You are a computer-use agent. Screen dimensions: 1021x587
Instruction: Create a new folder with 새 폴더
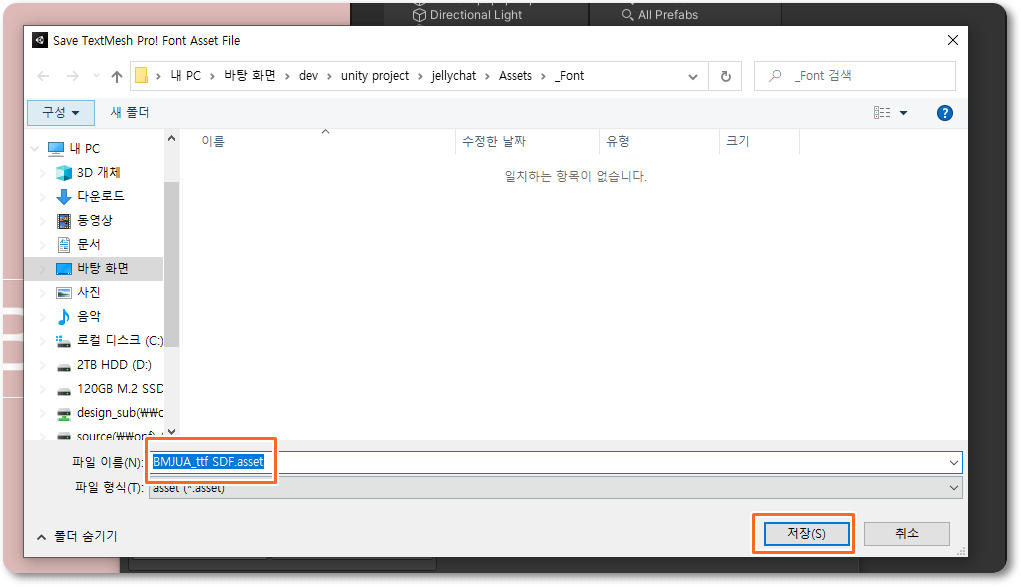[130, 113]
